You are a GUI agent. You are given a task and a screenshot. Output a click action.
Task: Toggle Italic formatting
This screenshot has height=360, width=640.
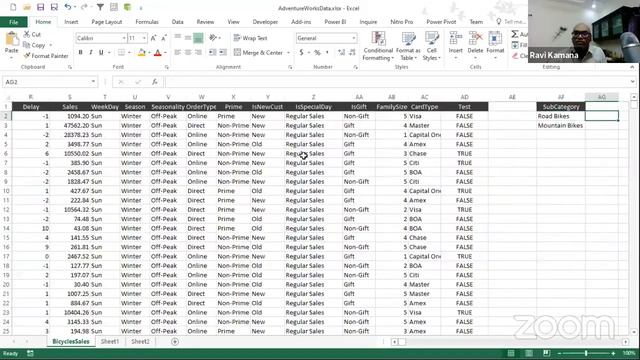coord(91,53)
